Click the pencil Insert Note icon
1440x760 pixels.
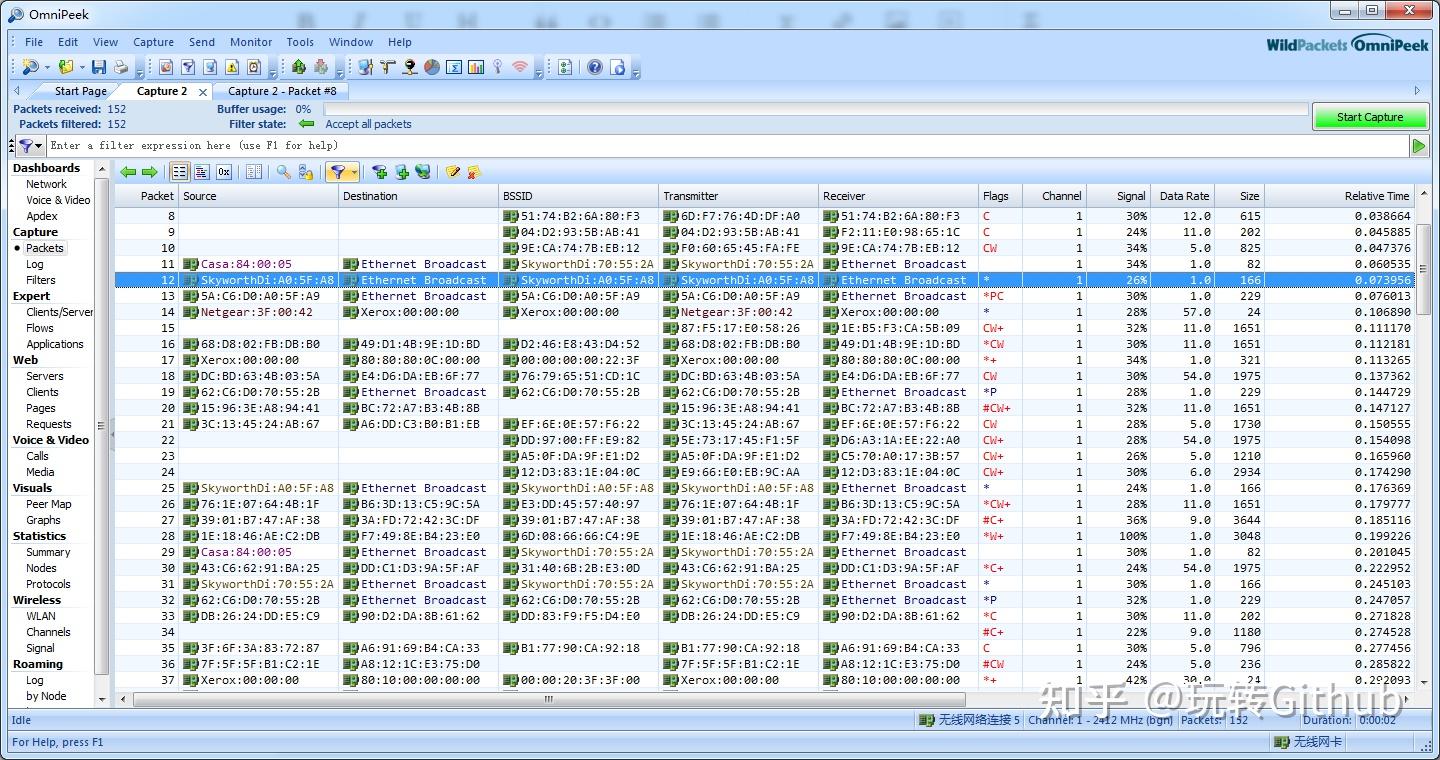[453, 172]
